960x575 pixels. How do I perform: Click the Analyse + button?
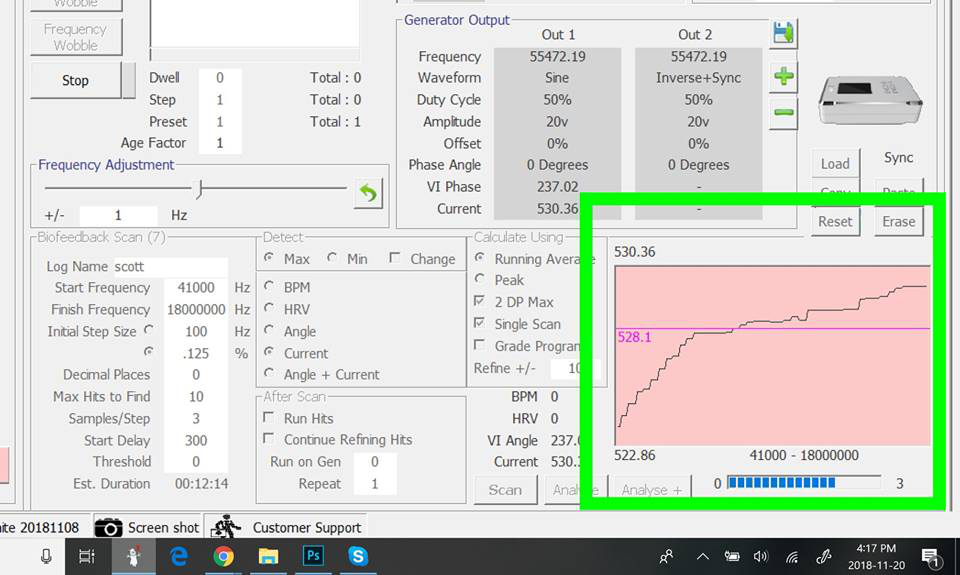[652, 490]
